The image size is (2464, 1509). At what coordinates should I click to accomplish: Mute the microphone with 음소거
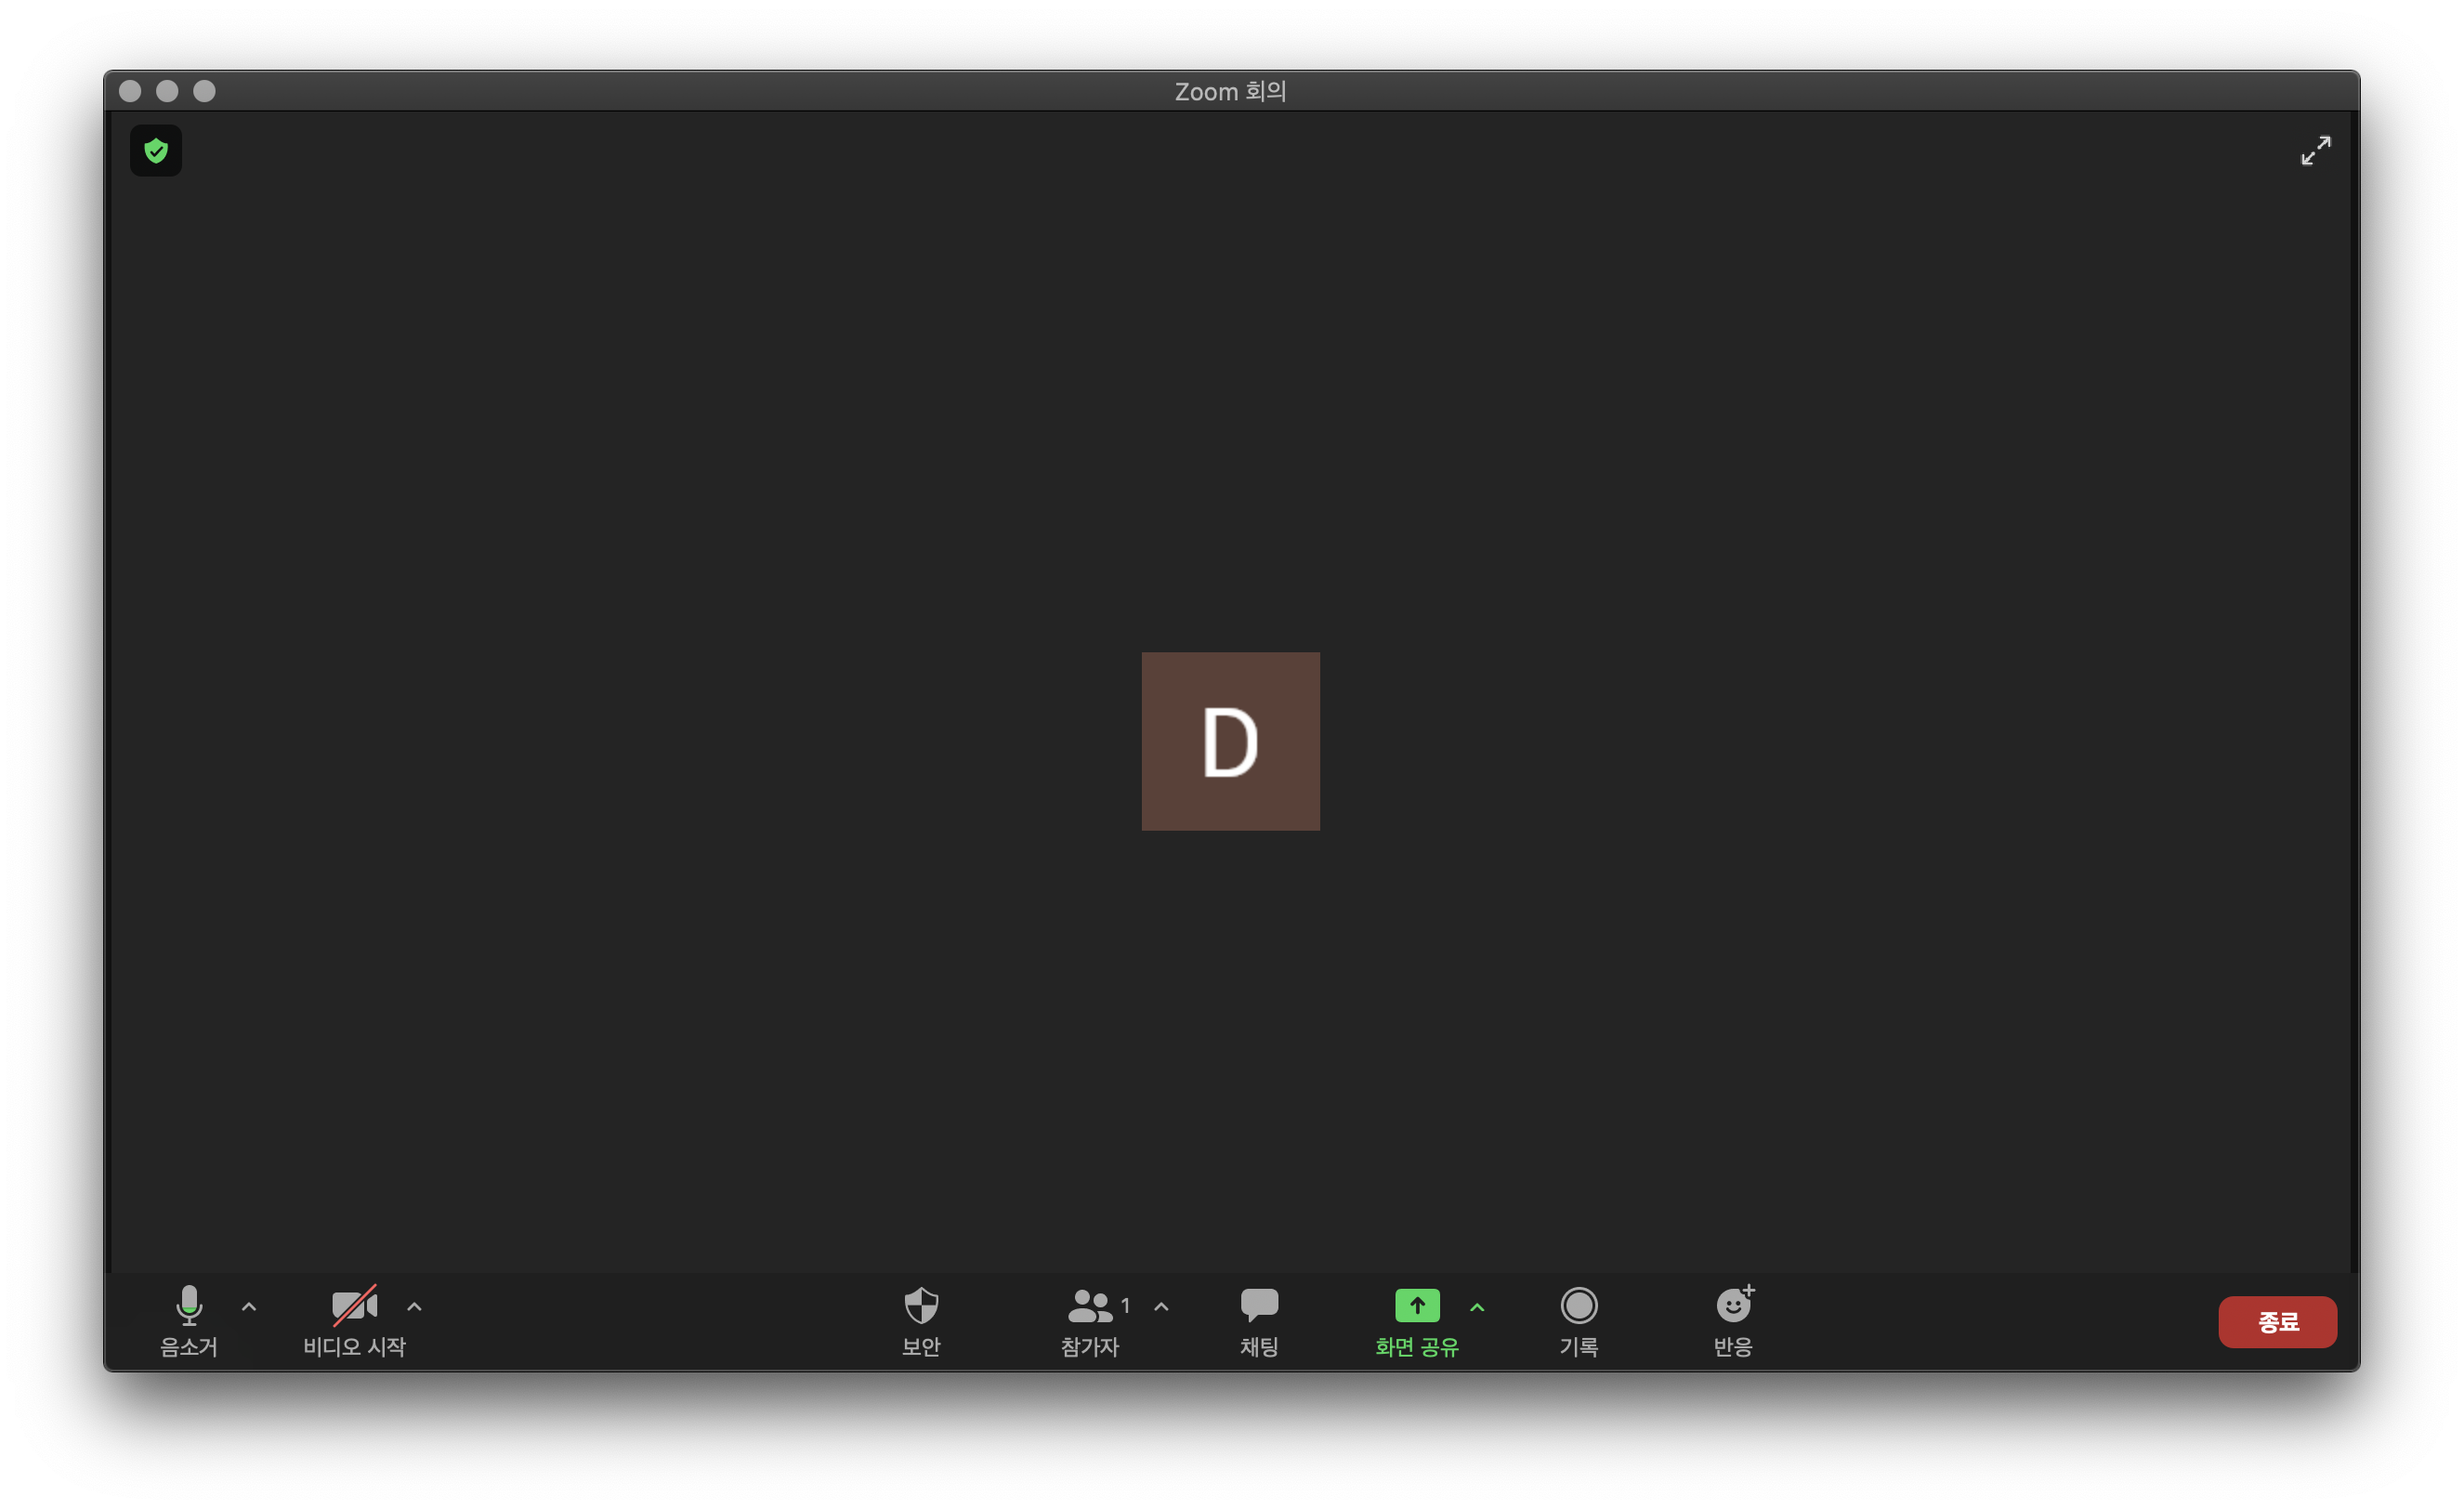point(189,1305)
